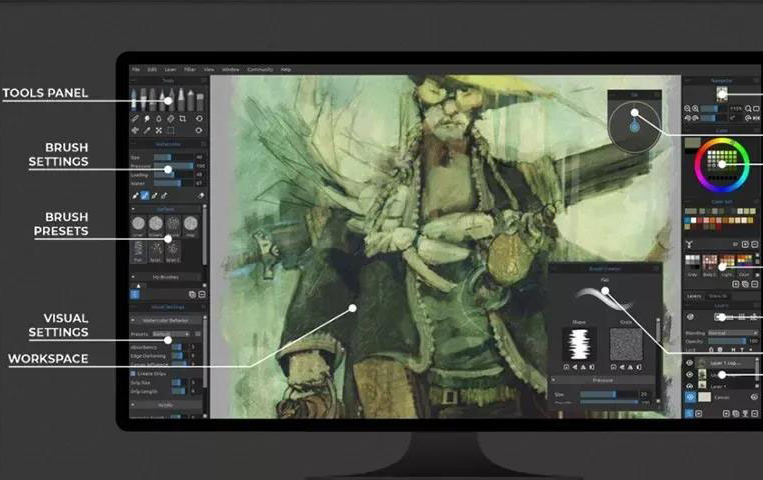Toggle right-side eye icon on Canvas row
The width and height of the screenshot is (763, 480).
pyautogui.click(x=754, y=397)
